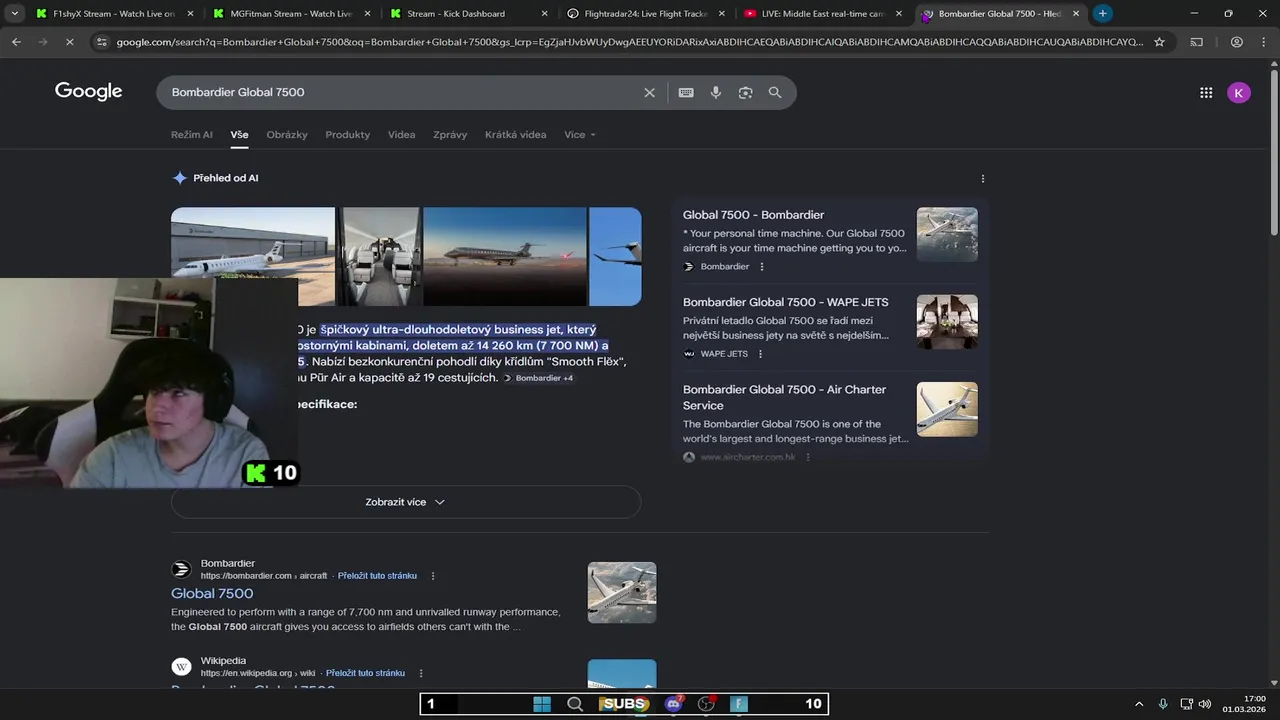Search by image with the Lens icon
1280x720 pixels.
click(x=745, y=92)
